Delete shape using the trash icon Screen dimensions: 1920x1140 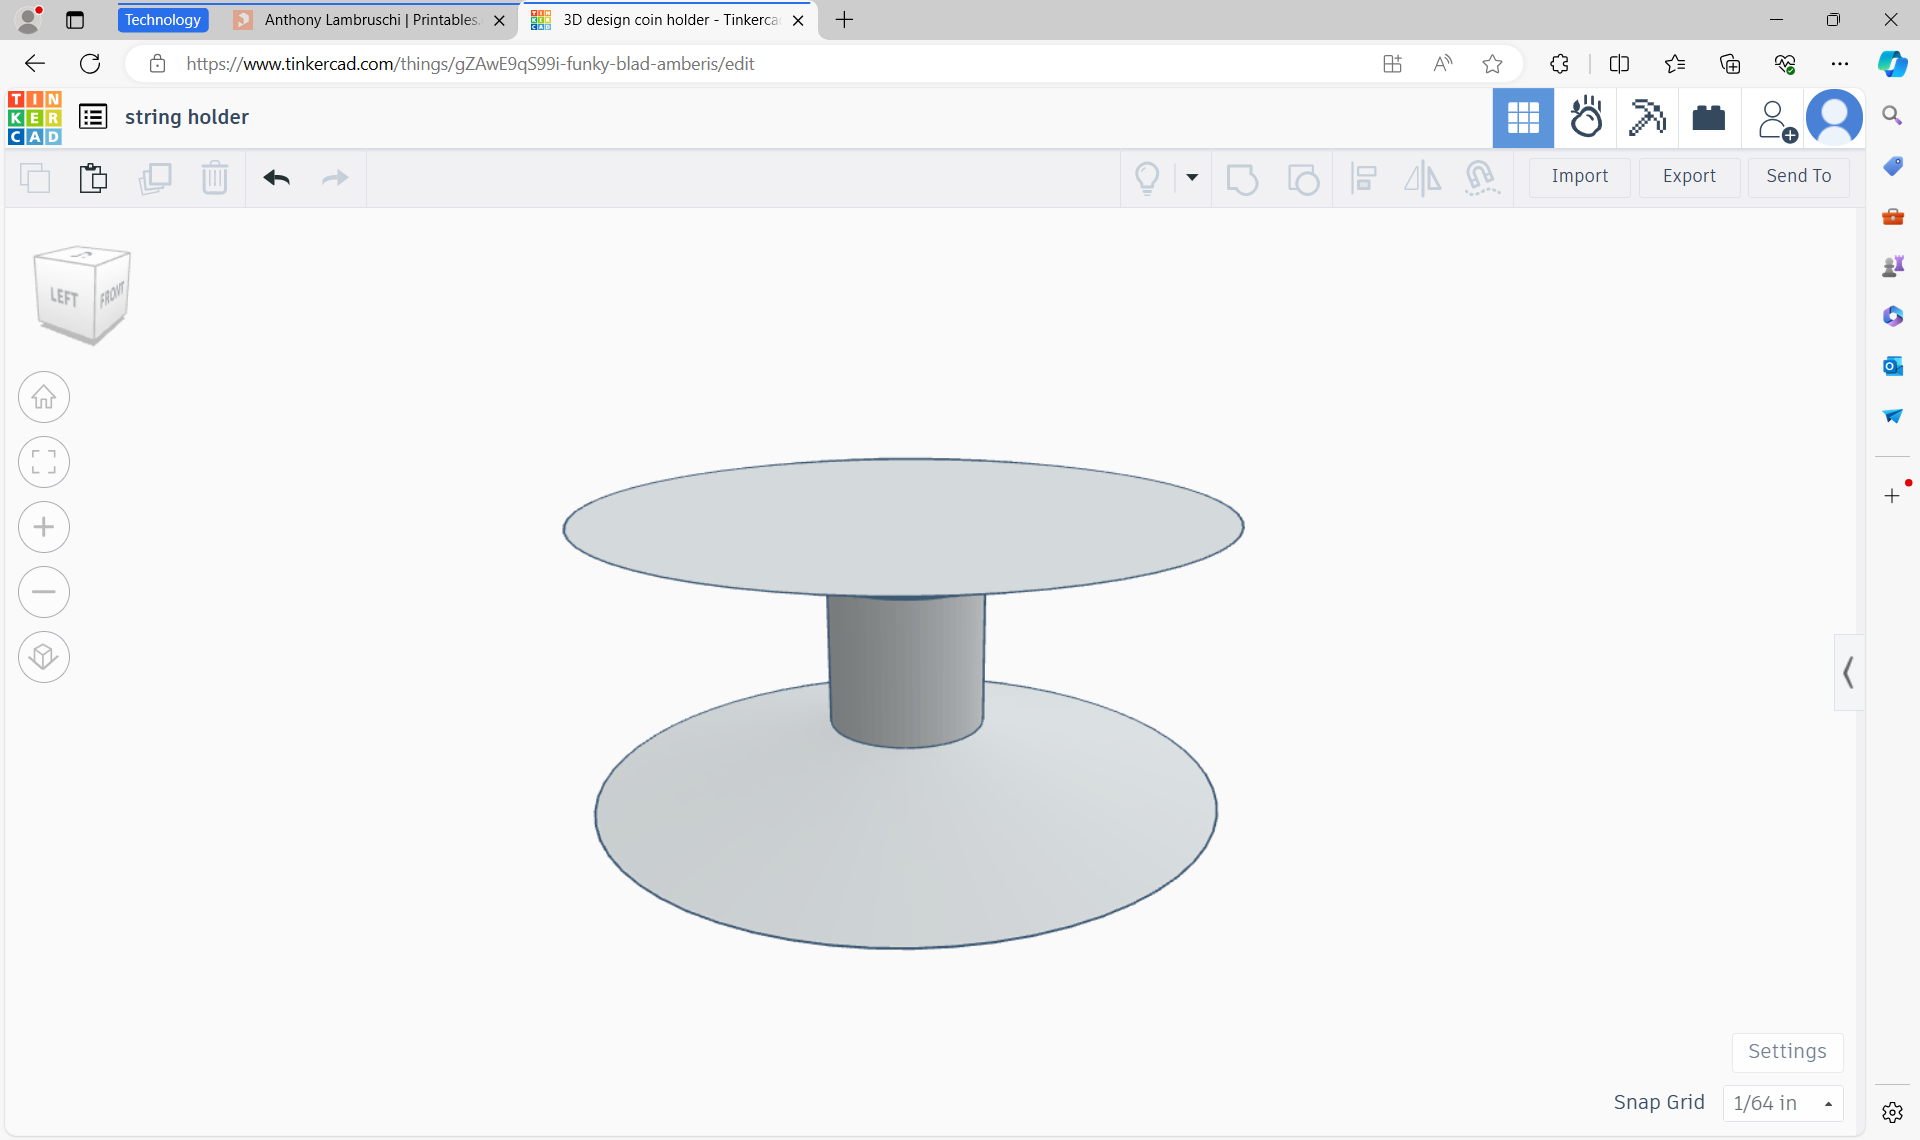coord(215,178)
